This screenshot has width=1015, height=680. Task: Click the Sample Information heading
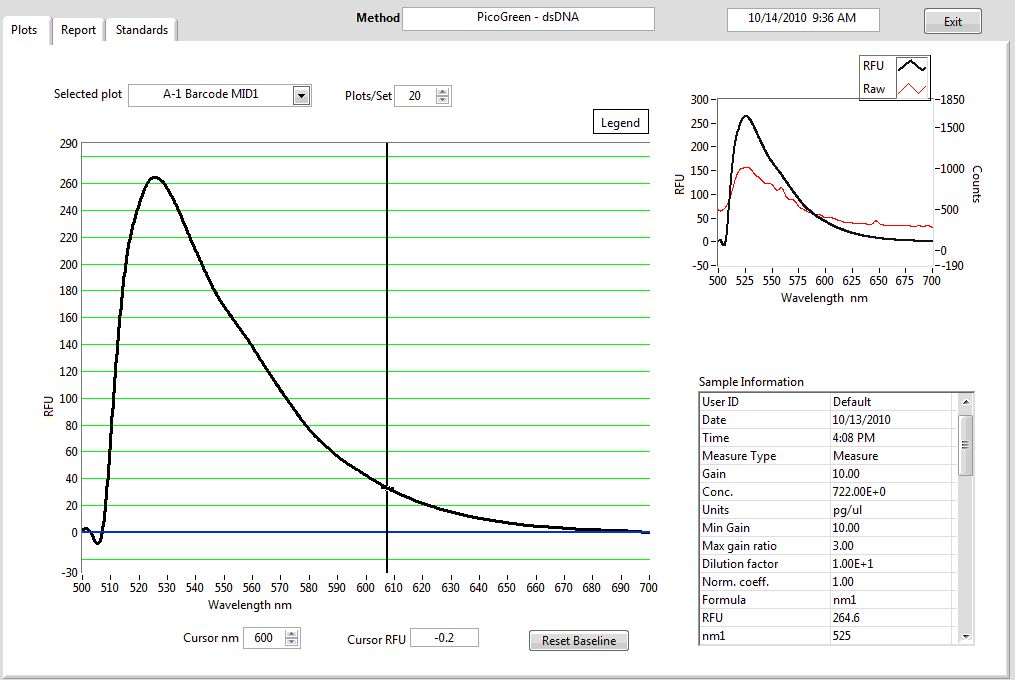coord(751,382)
